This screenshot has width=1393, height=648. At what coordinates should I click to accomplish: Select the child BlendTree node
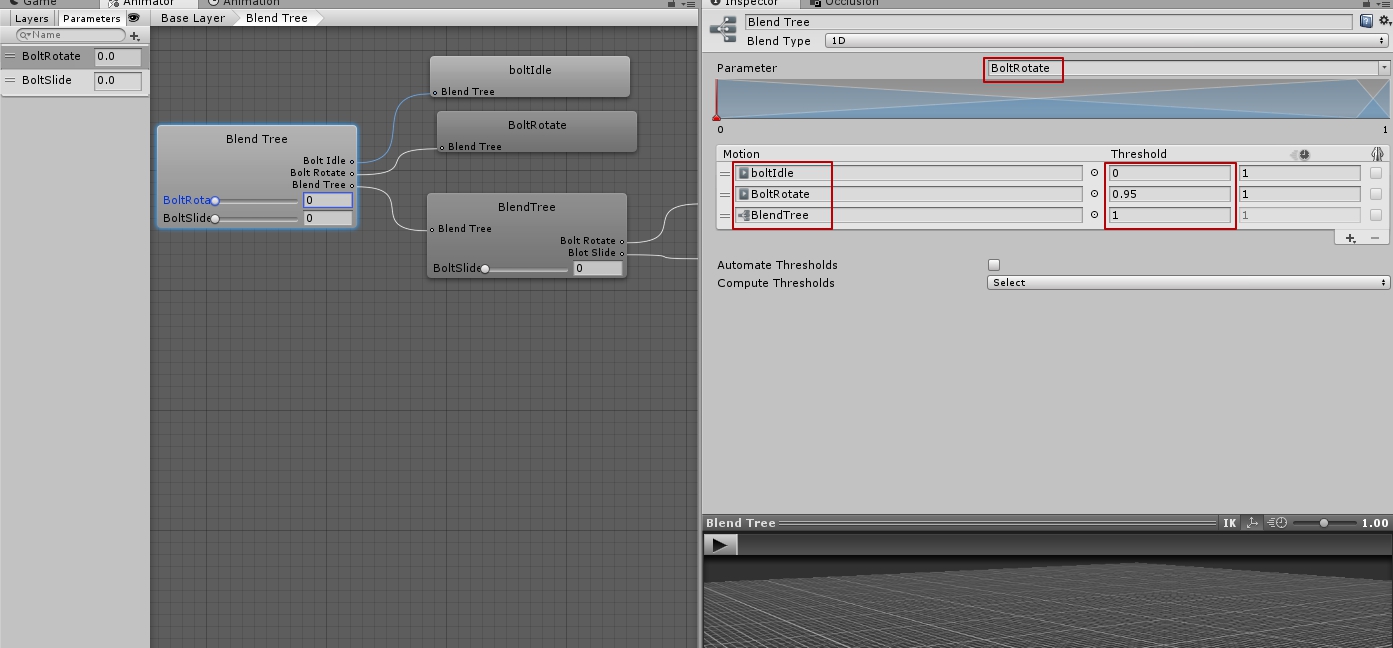pos(527,235)
